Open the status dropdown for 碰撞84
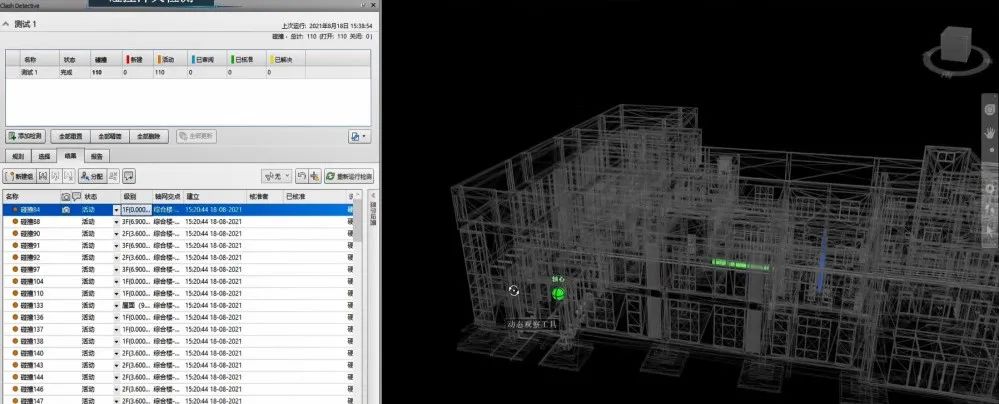999x404 pixels. tap(115, 211)
